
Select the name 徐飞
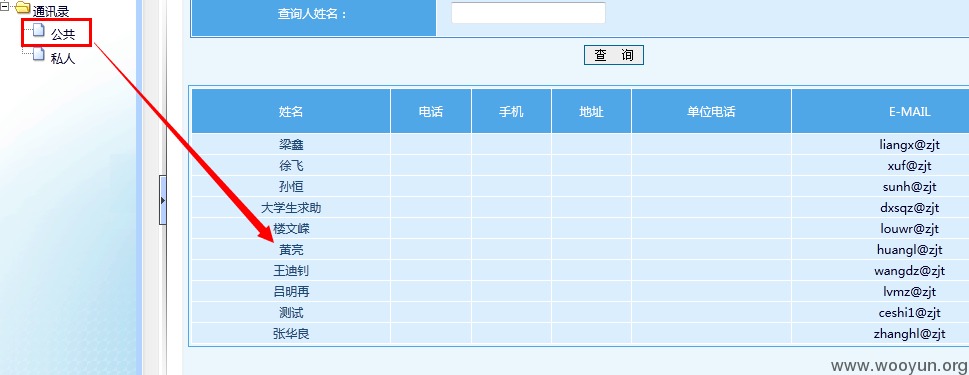tap(291, 166)
